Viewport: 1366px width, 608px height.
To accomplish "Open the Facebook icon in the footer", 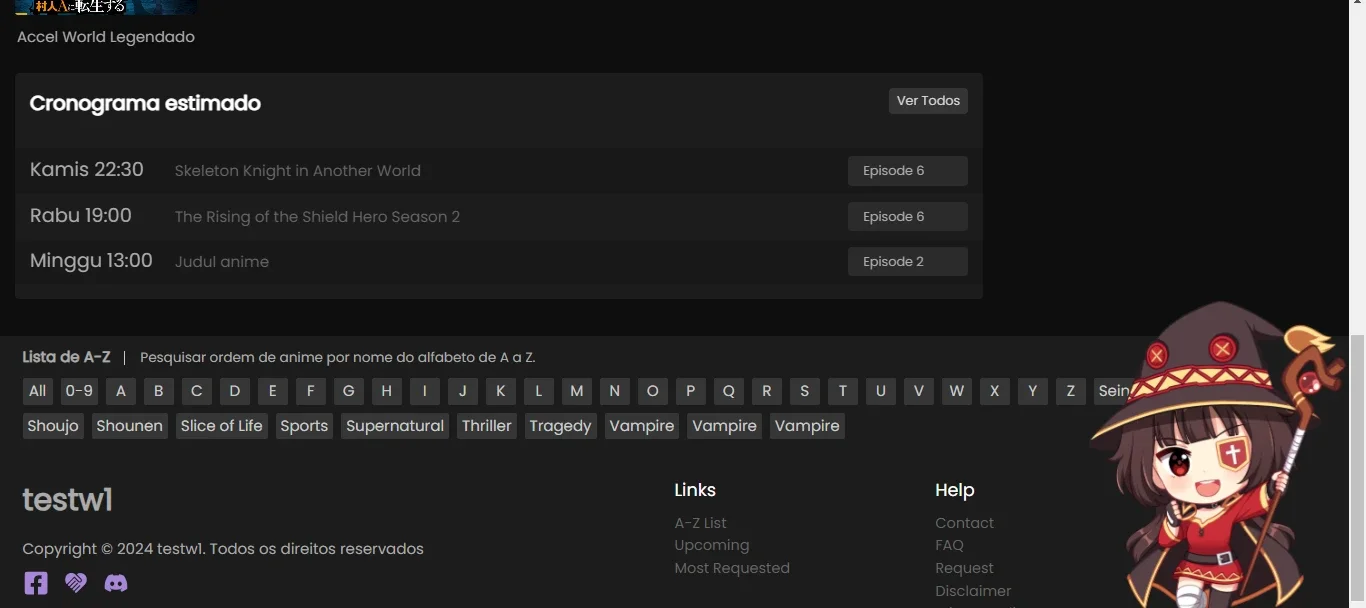I will point(36,583).
